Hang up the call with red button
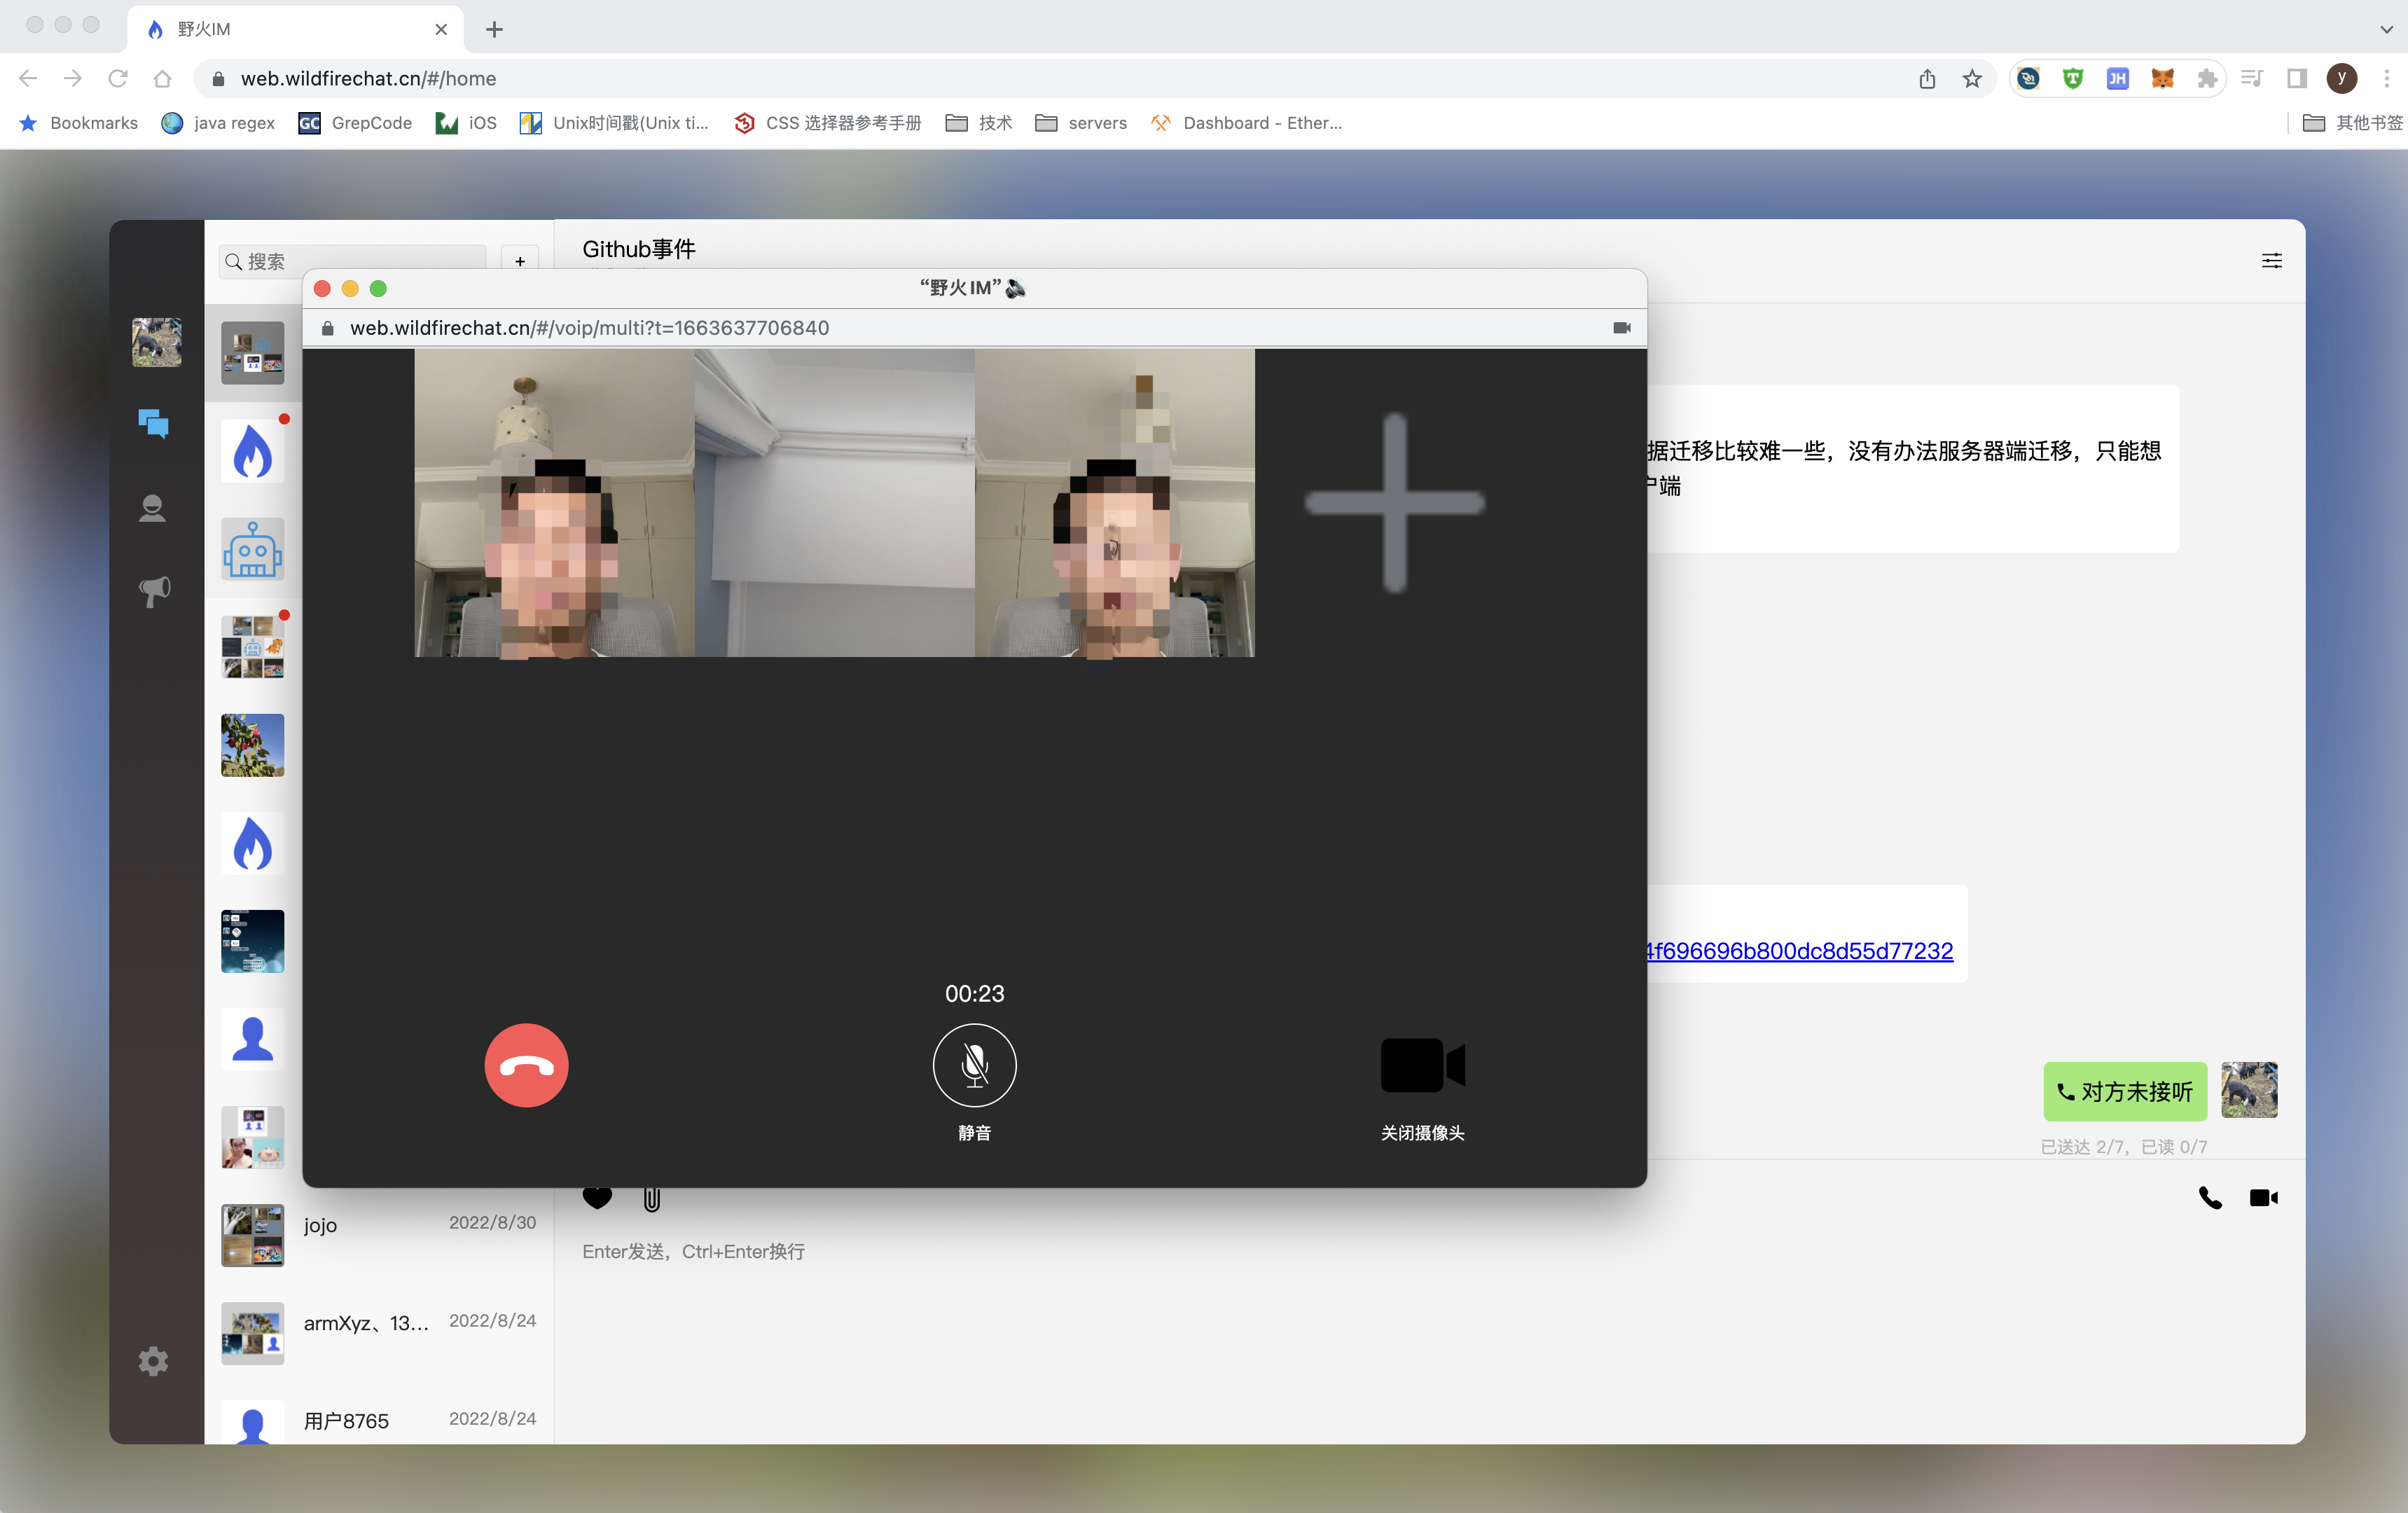 (526, 1065)
